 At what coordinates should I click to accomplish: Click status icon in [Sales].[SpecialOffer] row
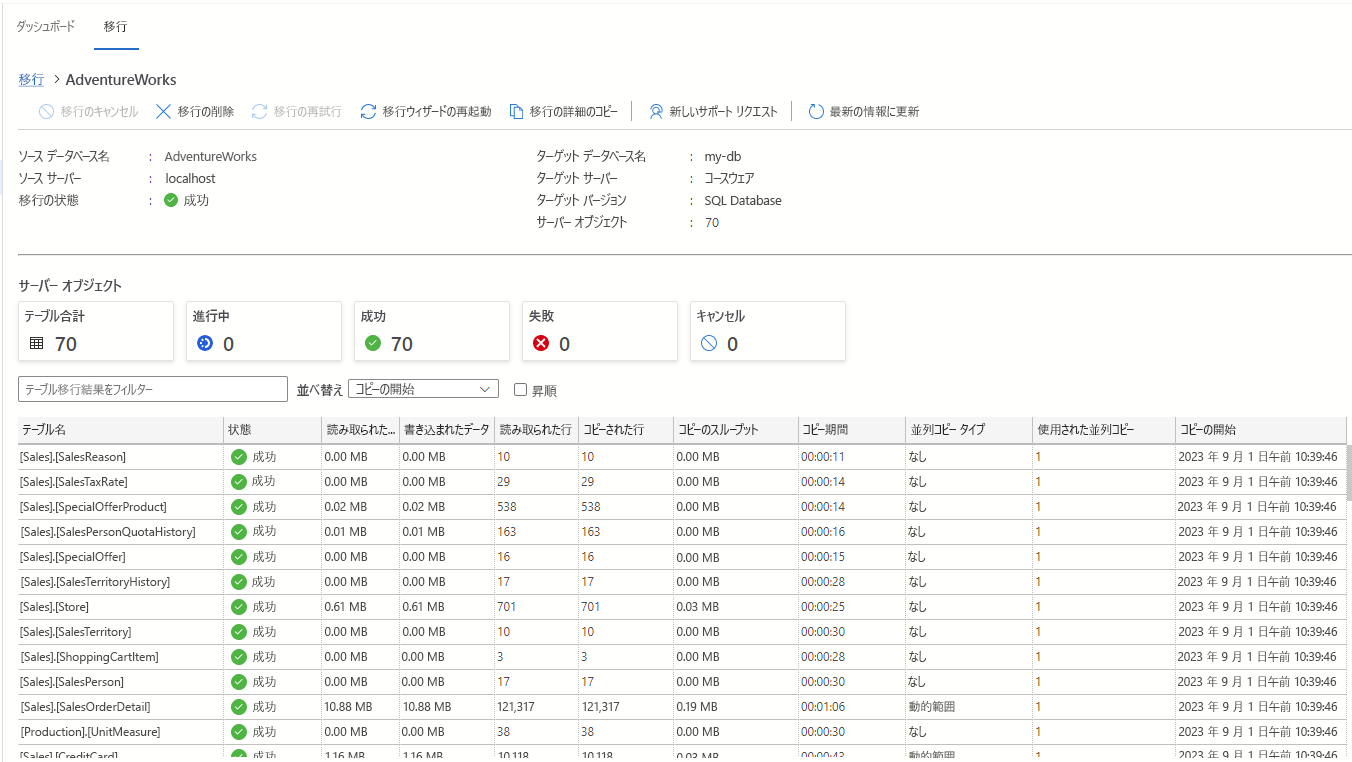pyautogui.click(x=238, y=557)
